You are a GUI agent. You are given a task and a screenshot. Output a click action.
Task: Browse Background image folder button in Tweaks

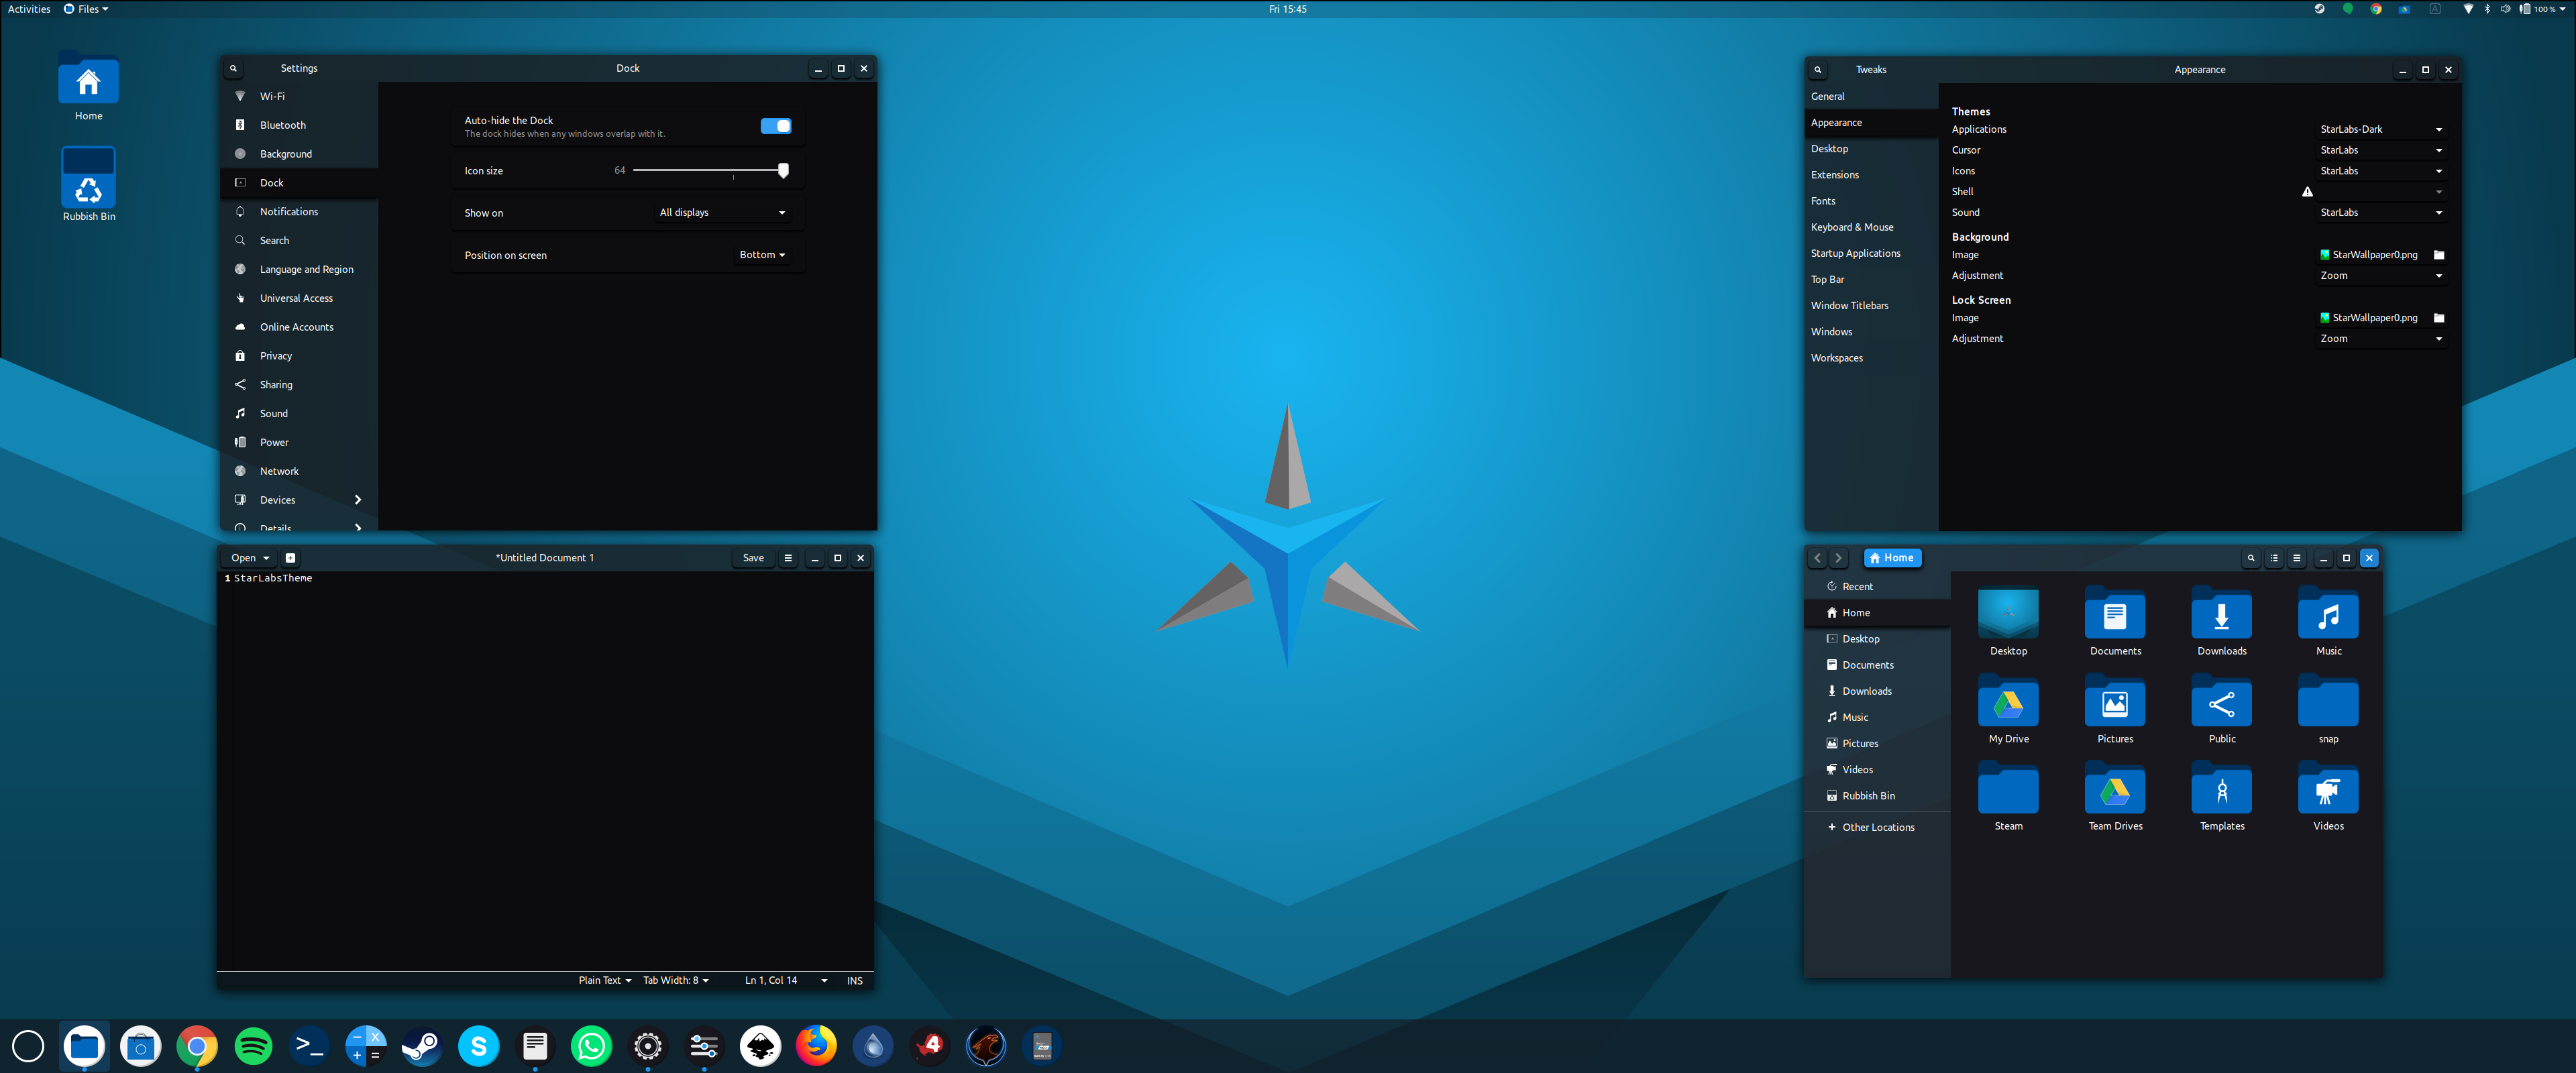pos(2439,255)
